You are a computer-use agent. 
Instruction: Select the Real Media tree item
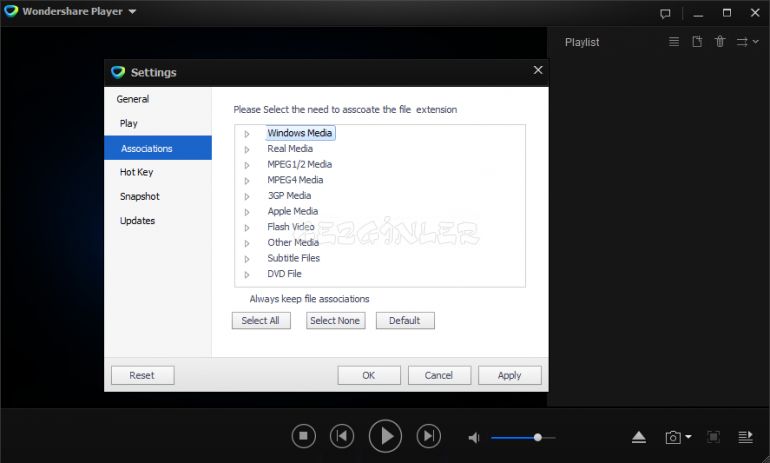[x=290, y=148]
